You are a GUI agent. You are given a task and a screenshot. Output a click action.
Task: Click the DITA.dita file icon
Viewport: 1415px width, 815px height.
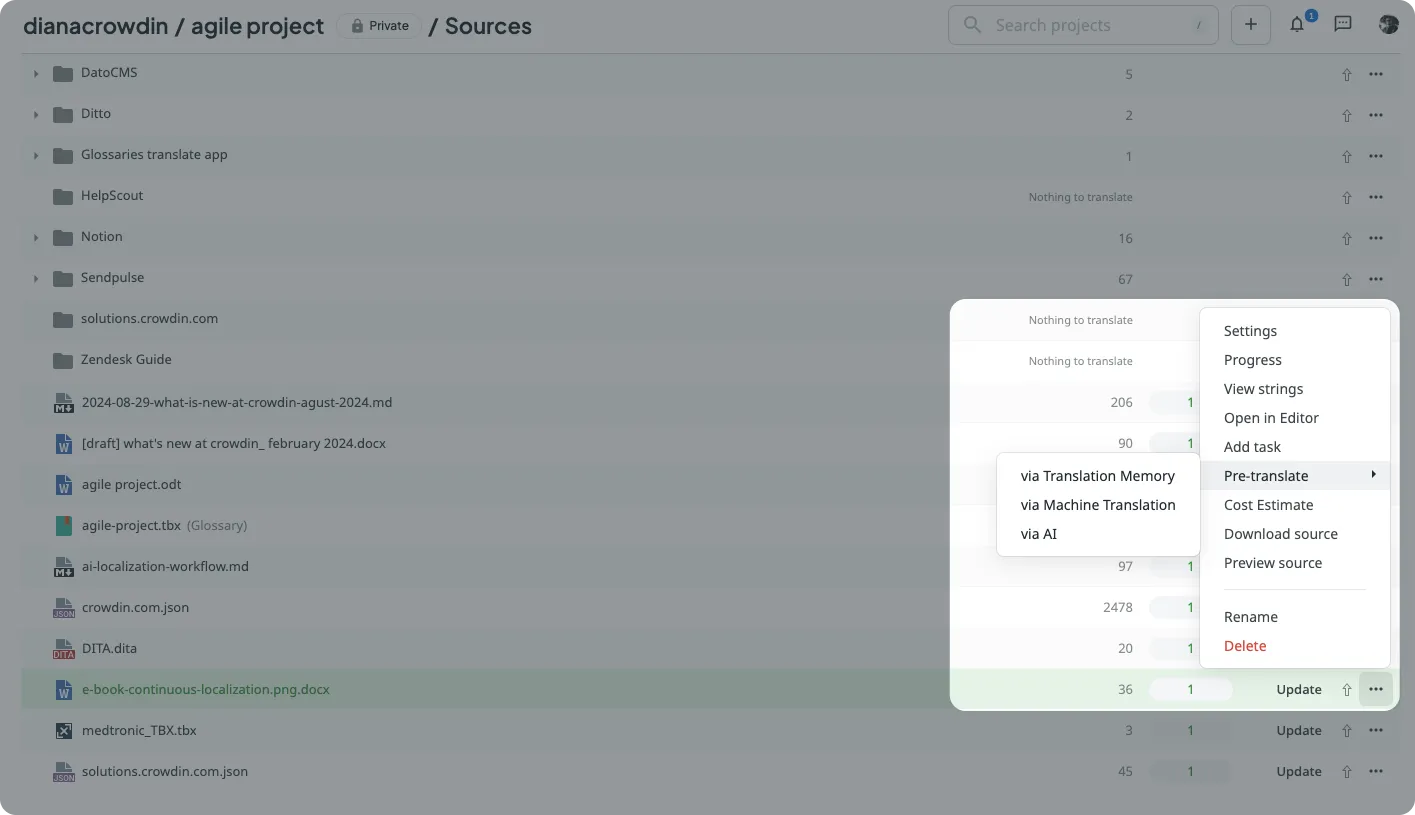tap(64, 649)
